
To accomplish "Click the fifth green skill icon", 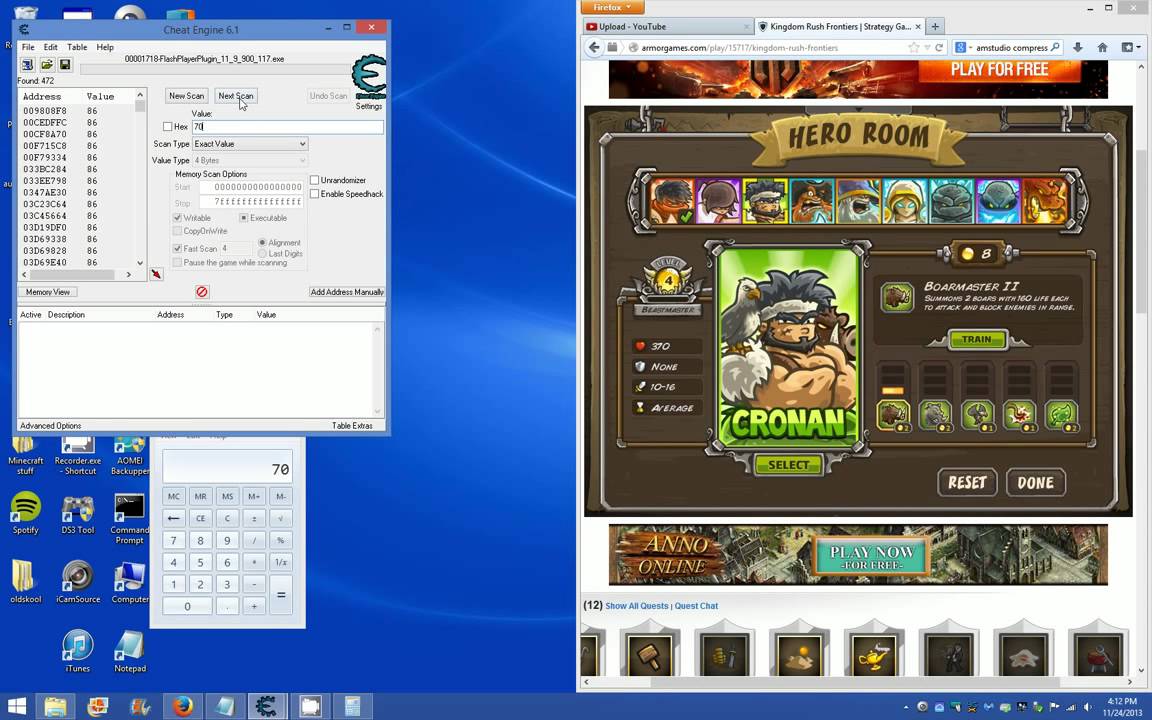I will point(1060,415).
